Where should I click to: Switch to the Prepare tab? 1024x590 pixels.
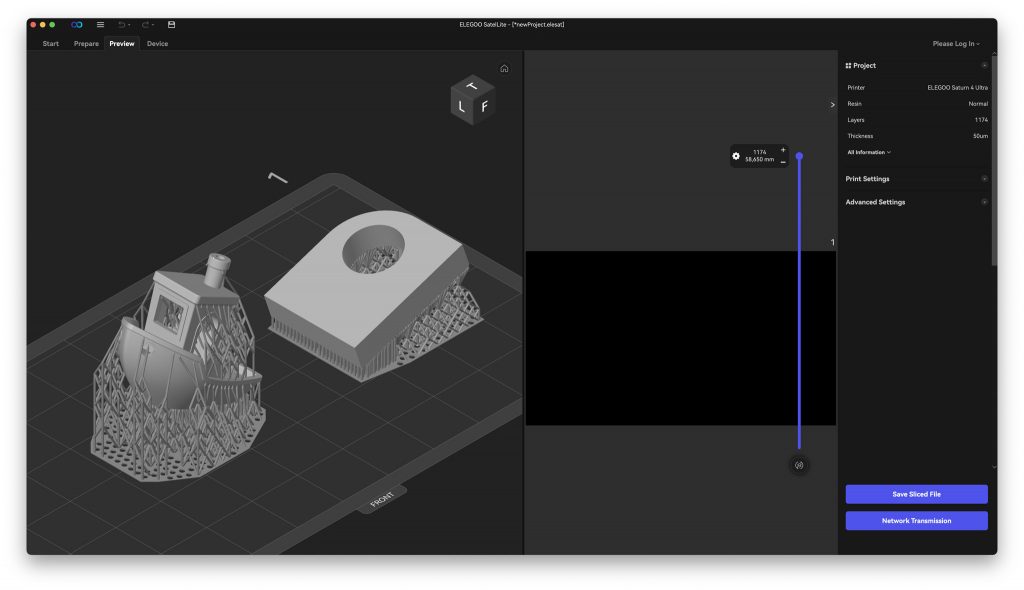coord(86,44)
